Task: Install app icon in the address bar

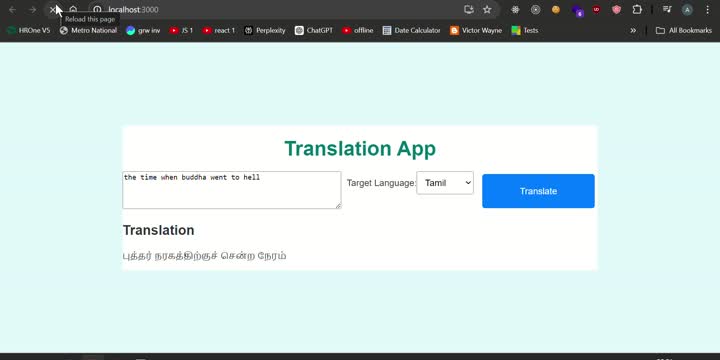Action: point(469,10)
